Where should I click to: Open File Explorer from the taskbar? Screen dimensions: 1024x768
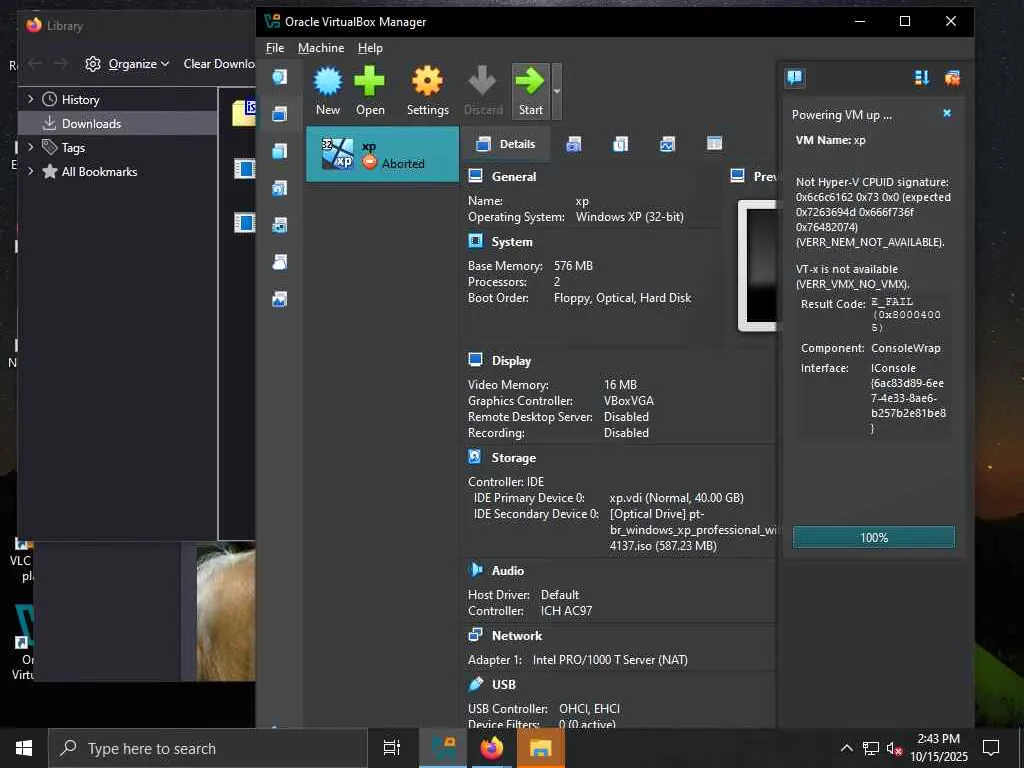(541, 748)
